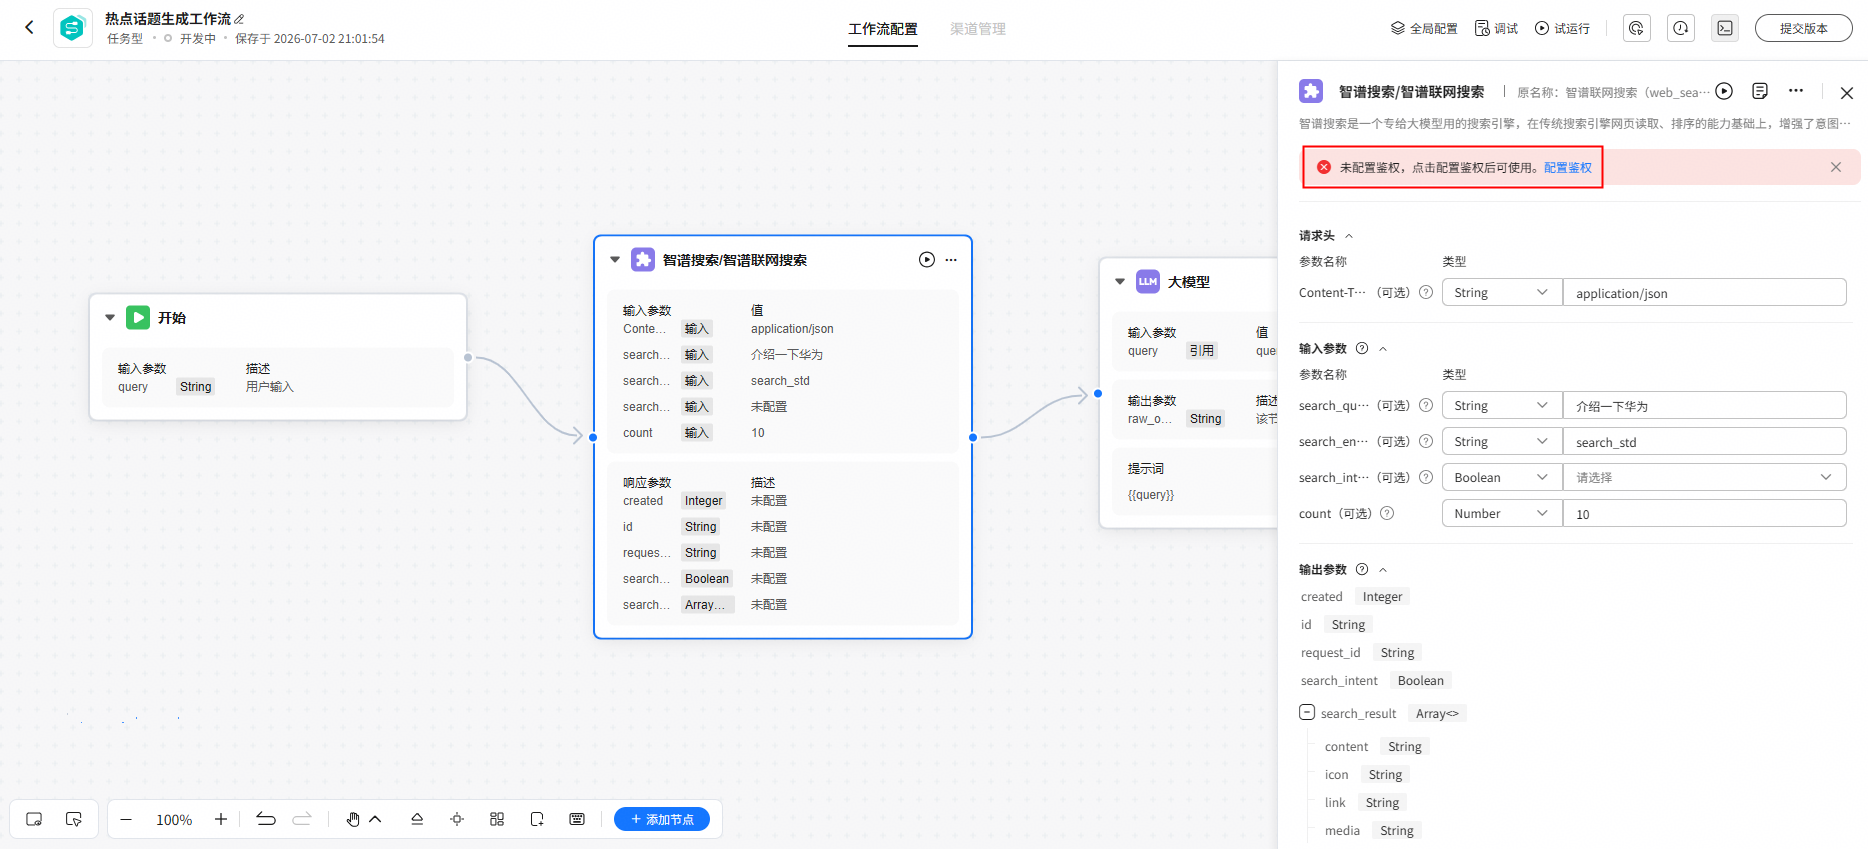This screenshot has height=849, width=1868.
Task: Click the eye-in-rectangle icon in bottom toolbar
Action: coord(34,819)
